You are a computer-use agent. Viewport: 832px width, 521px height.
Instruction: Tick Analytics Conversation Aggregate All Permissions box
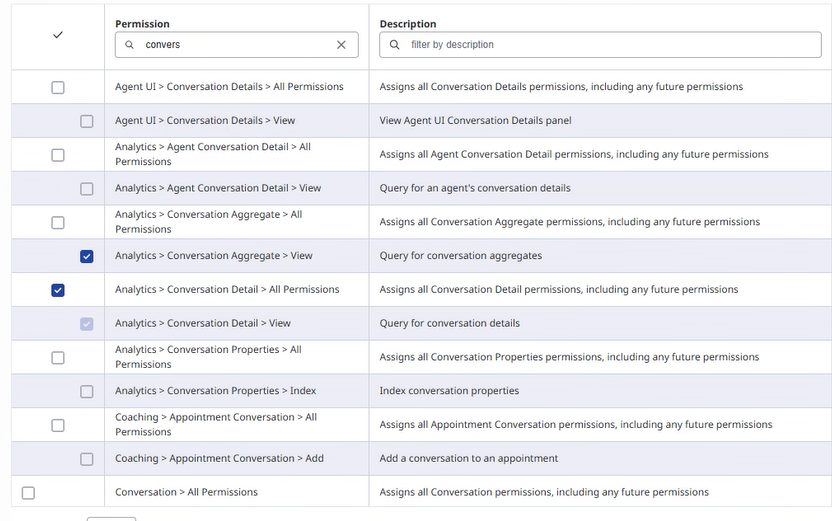point(58,222)
